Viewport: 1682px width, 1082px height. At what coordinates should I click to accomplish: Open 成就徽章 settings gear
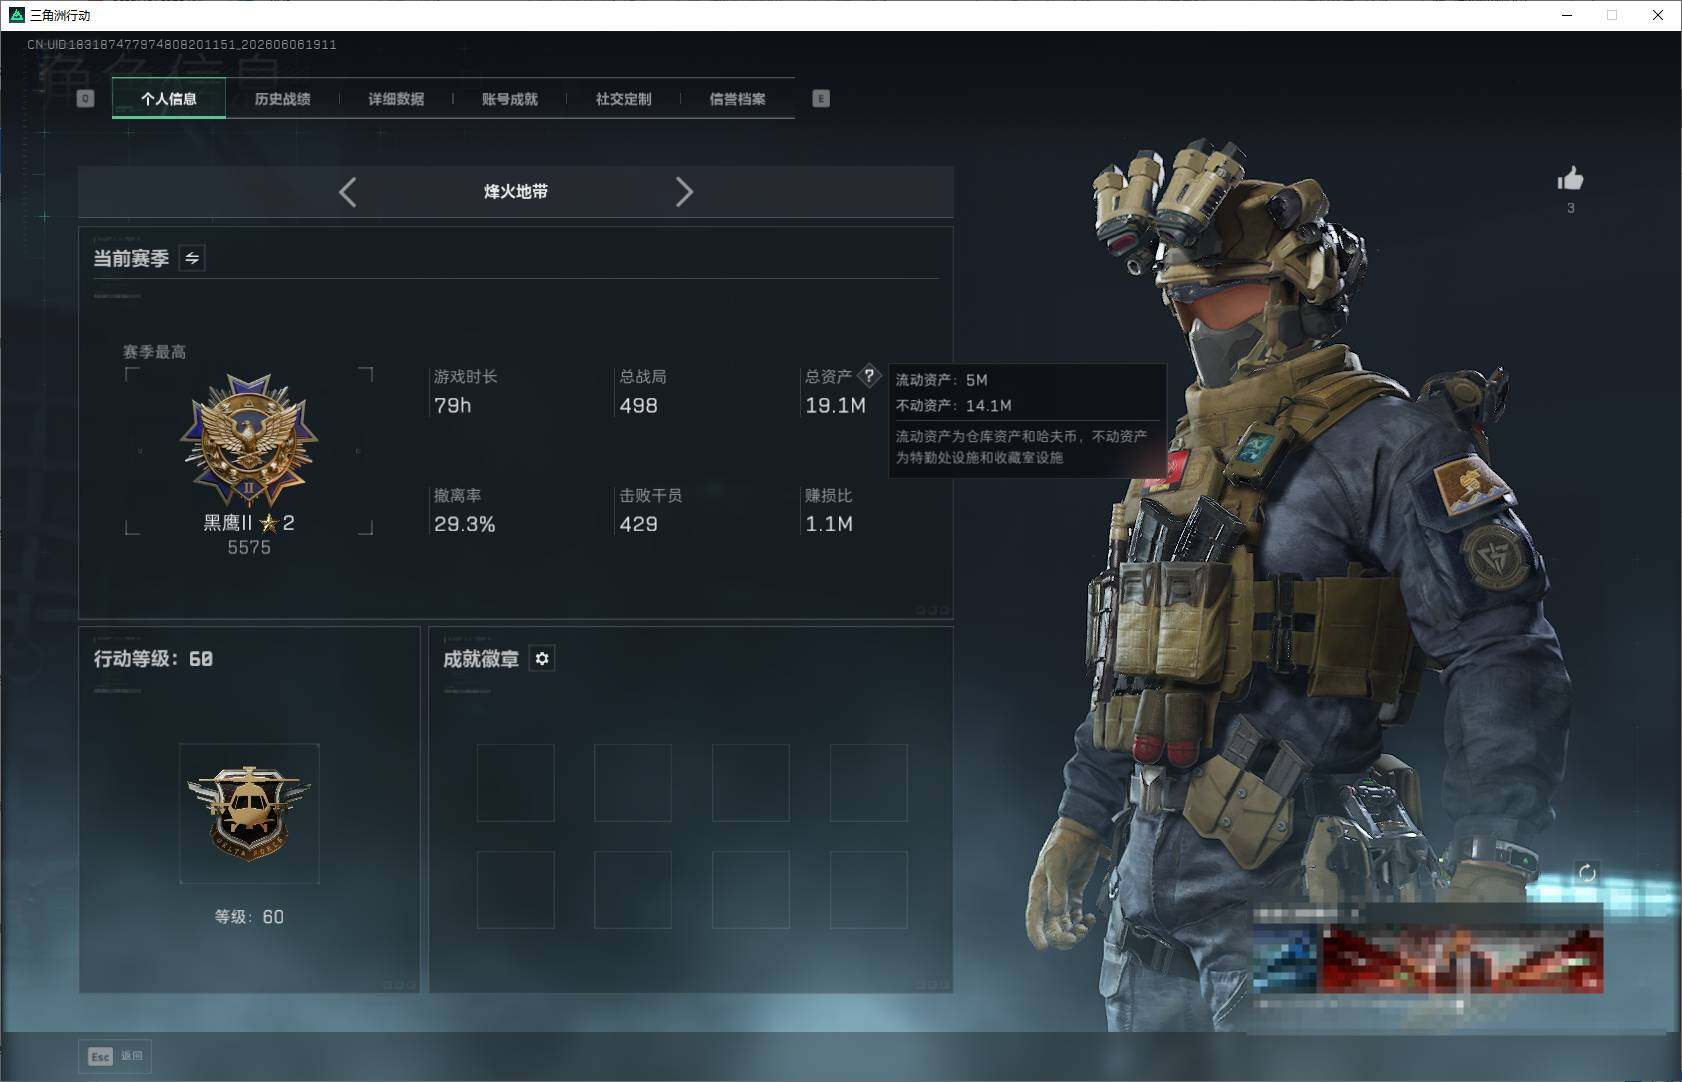click(542, 658)
